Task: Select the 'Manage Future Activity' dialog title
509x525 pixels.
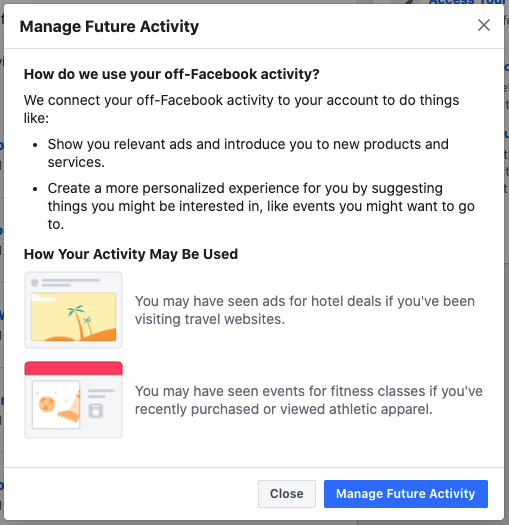Action: [x=109, y=26]
